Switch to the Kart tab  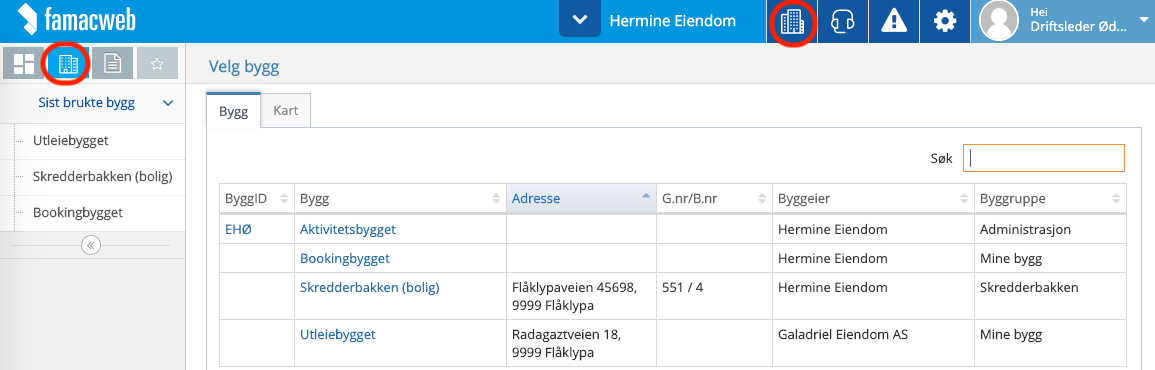tap(286, 111)
